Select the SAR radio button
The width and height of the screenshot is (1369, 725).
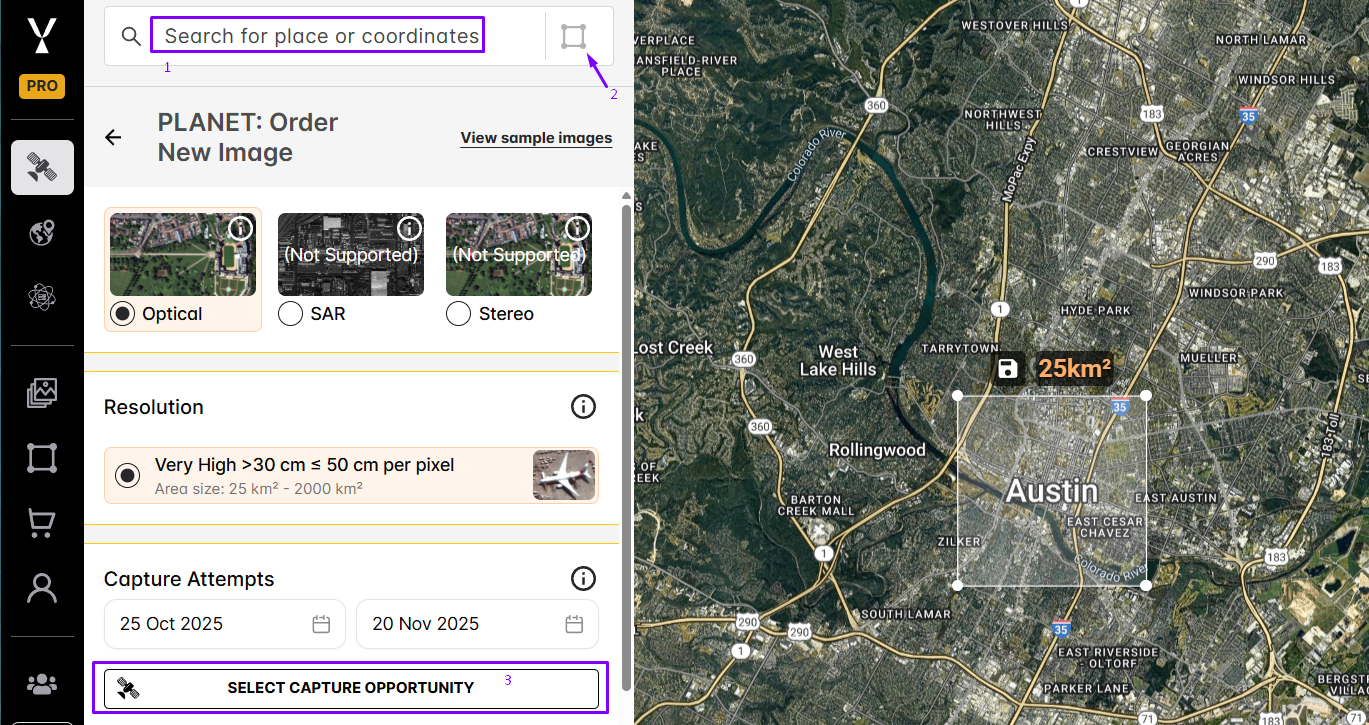[x=291, y=314]
